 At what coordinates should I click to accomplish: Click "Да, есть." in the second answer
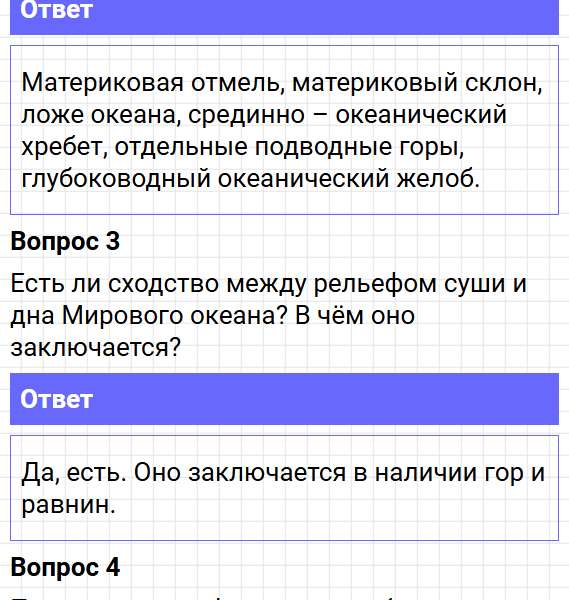click(x=74, y=472)
